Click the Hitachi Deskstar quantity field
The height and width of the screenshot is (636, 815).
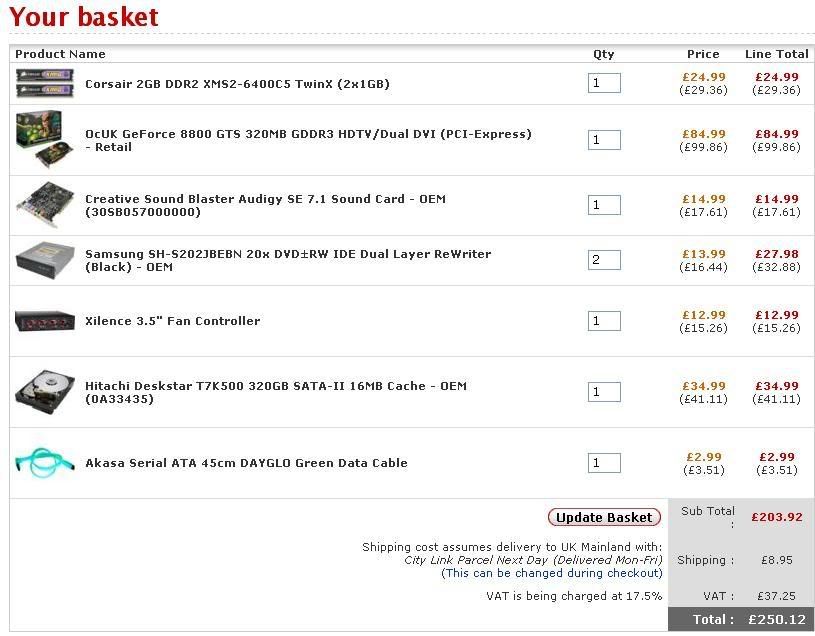coord(604,392)
